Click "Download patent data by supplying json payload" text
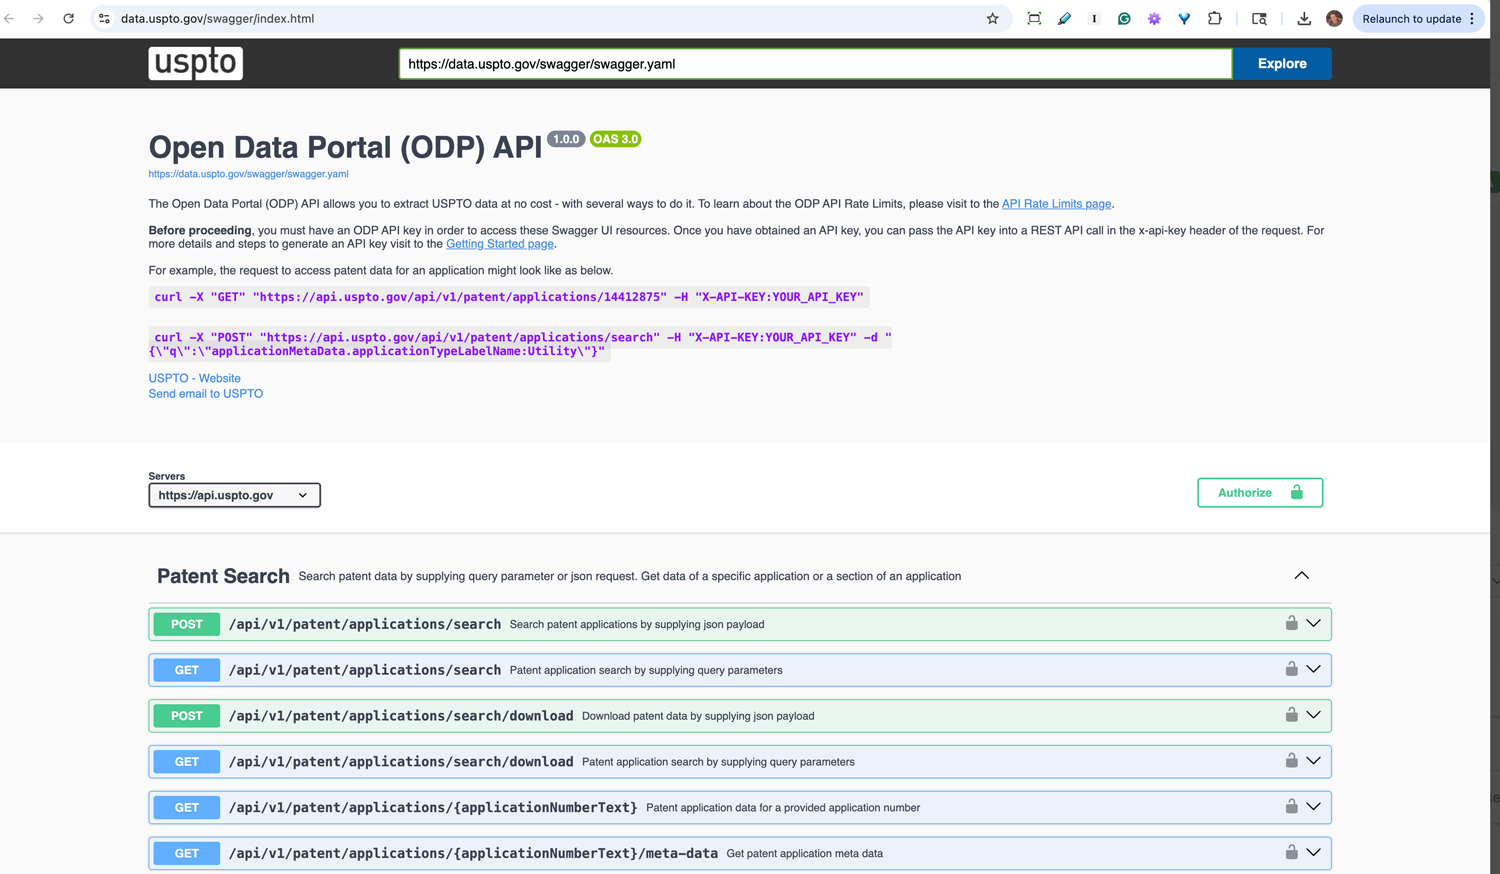The width and height of the screenshot is (1500, 874). point(698,716)
